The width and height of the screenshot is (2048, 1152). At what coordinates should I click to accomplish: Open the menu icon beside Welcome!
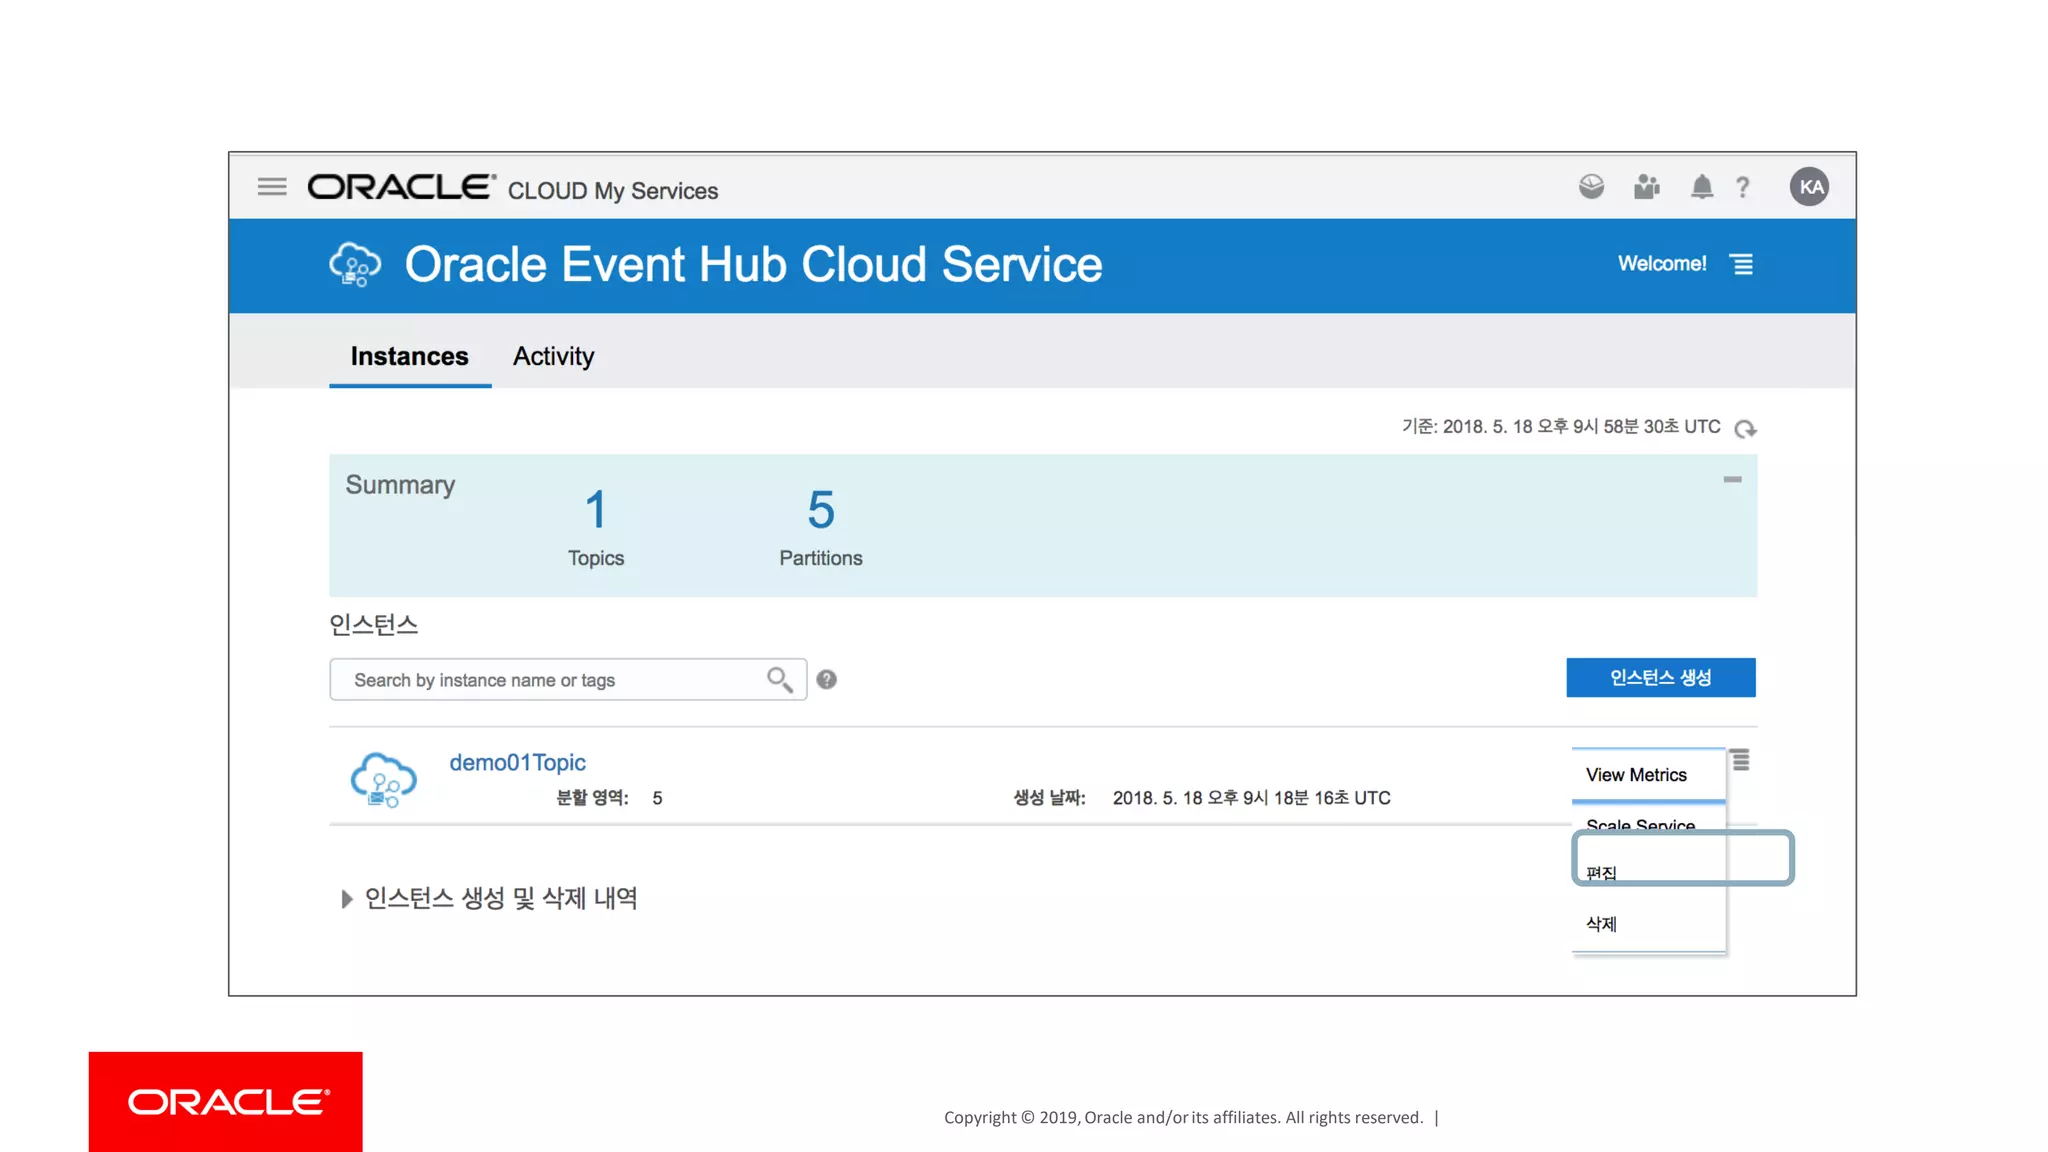pos(1742,264)
